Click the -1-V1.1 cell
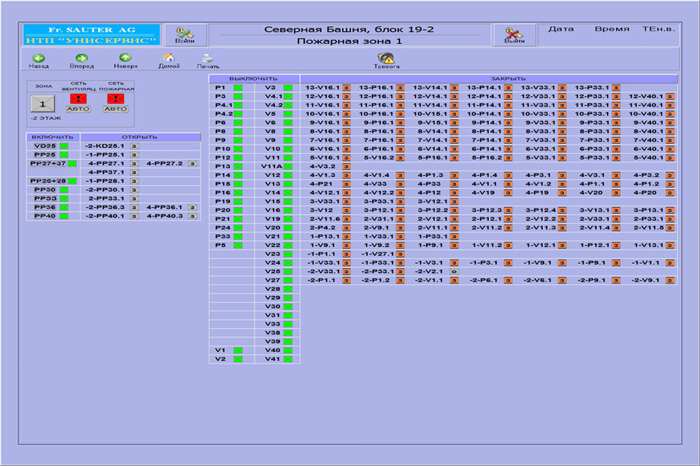 [646, 263]
